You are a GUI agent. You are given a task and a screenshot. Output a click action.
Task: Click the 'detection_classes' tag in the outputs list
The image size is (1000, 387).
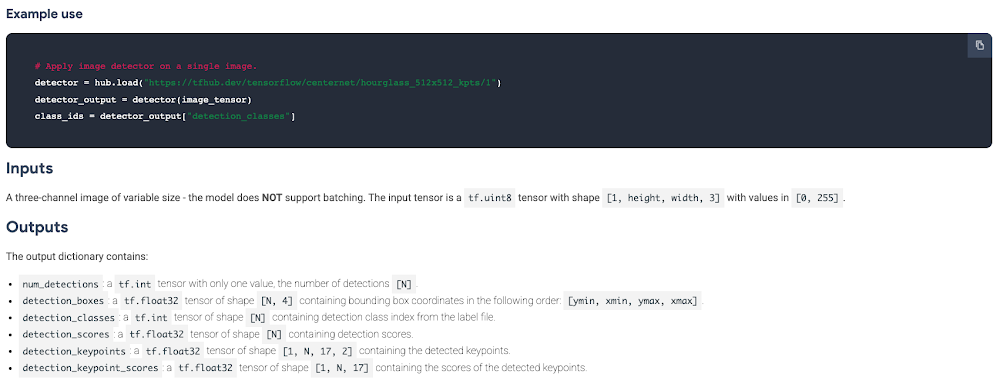pos(69,317)
